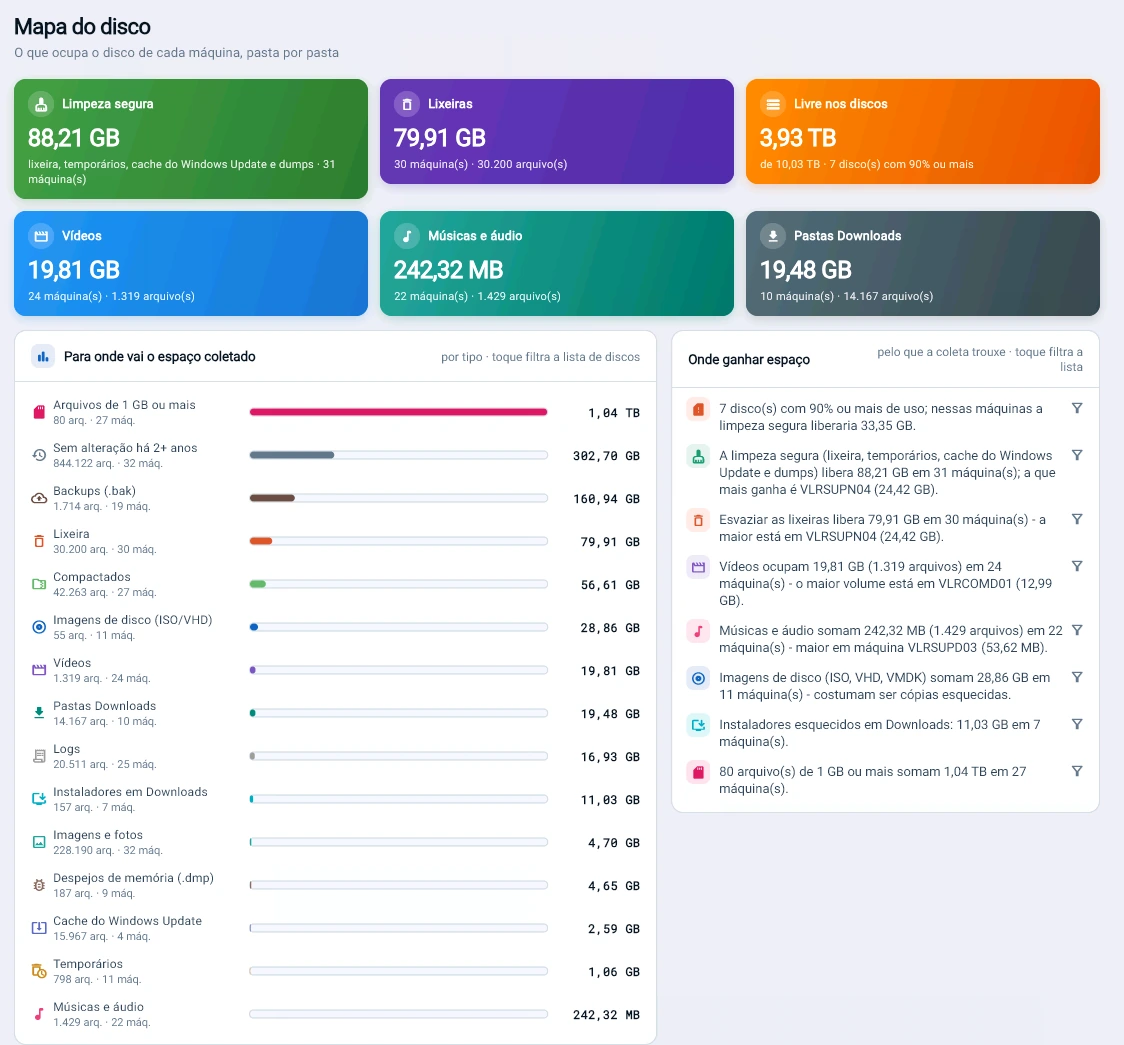Click the Arquivos de 1 GB ou mais row icon

pos(39,412)
